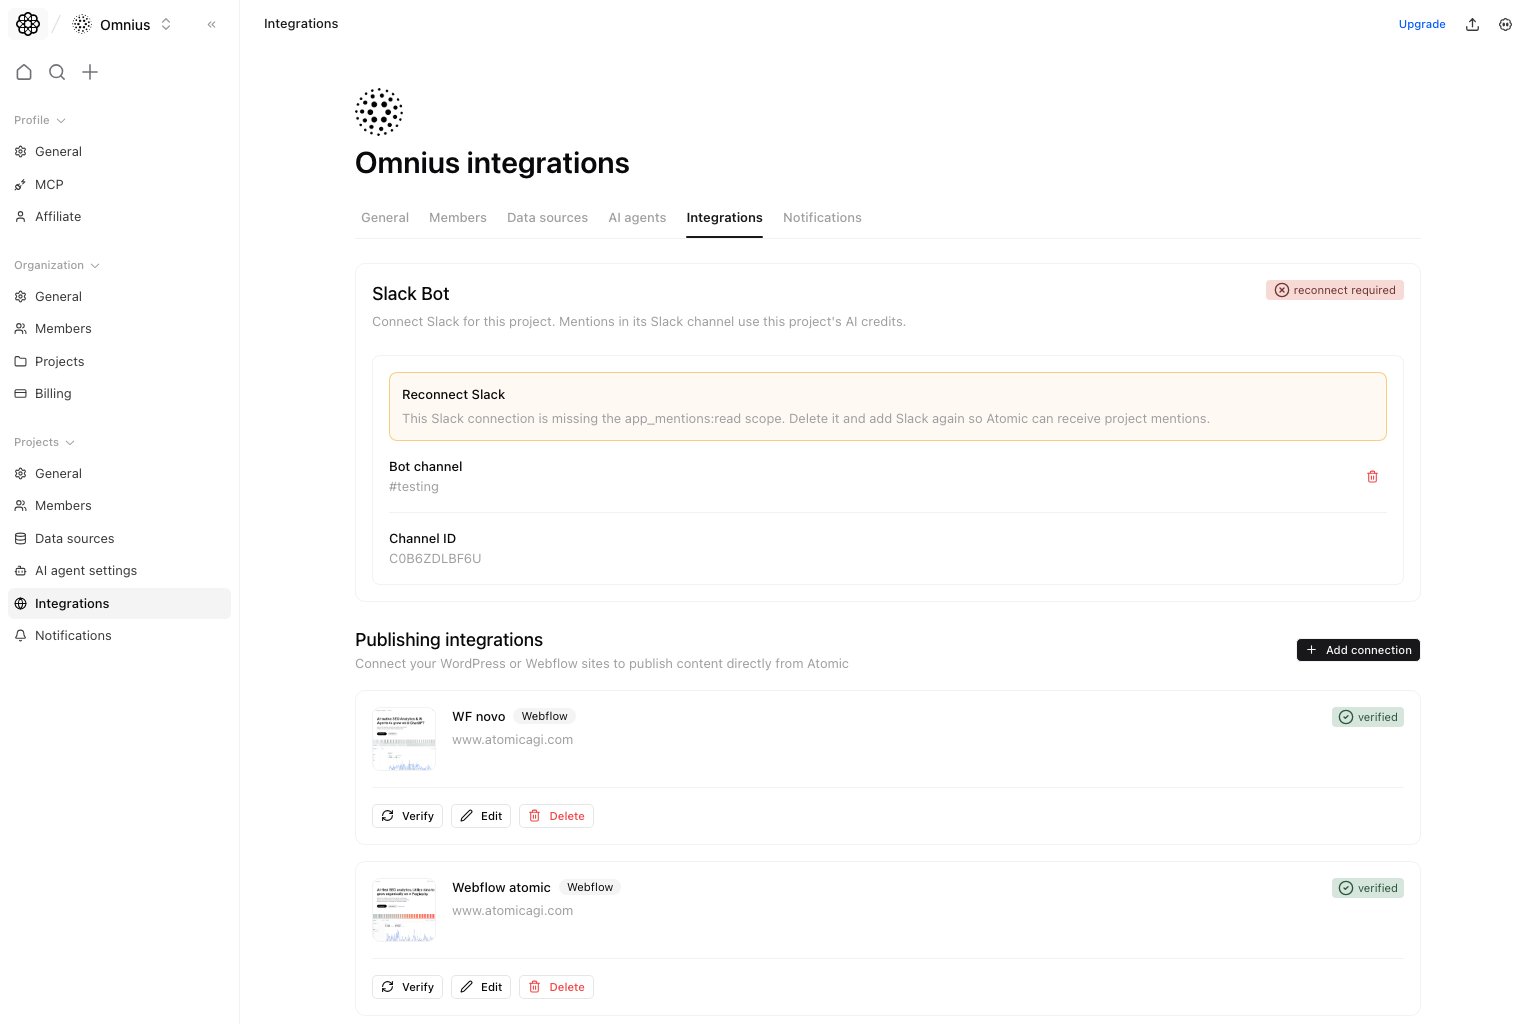
Task: Open Notifications in the sidebar
Action: (x=119, y=636)
